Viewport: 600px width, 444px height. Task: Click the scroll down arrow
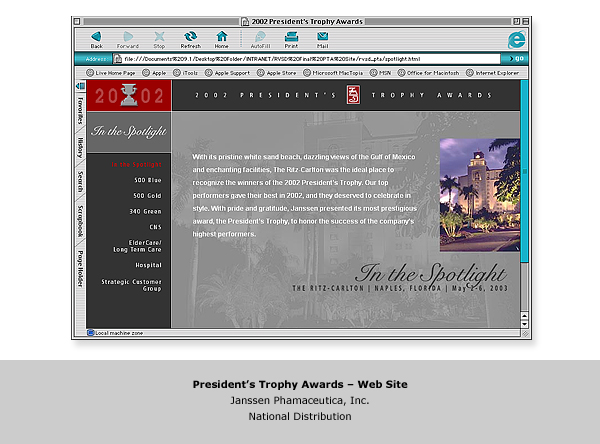point(524,324)
